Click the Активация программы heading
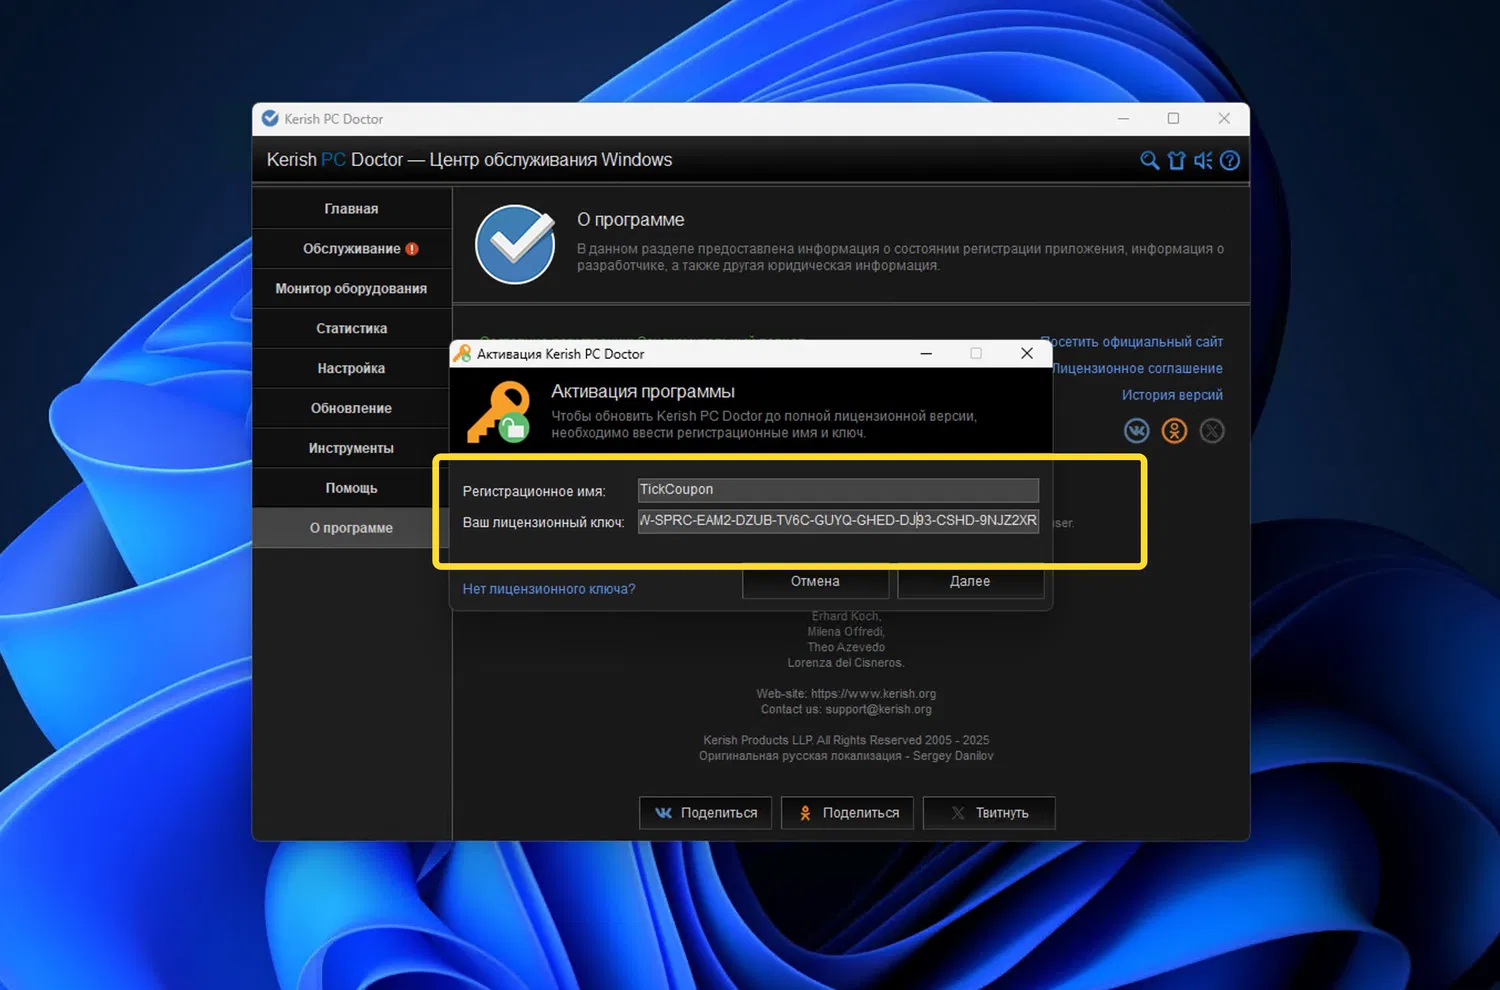 [643, 392]
